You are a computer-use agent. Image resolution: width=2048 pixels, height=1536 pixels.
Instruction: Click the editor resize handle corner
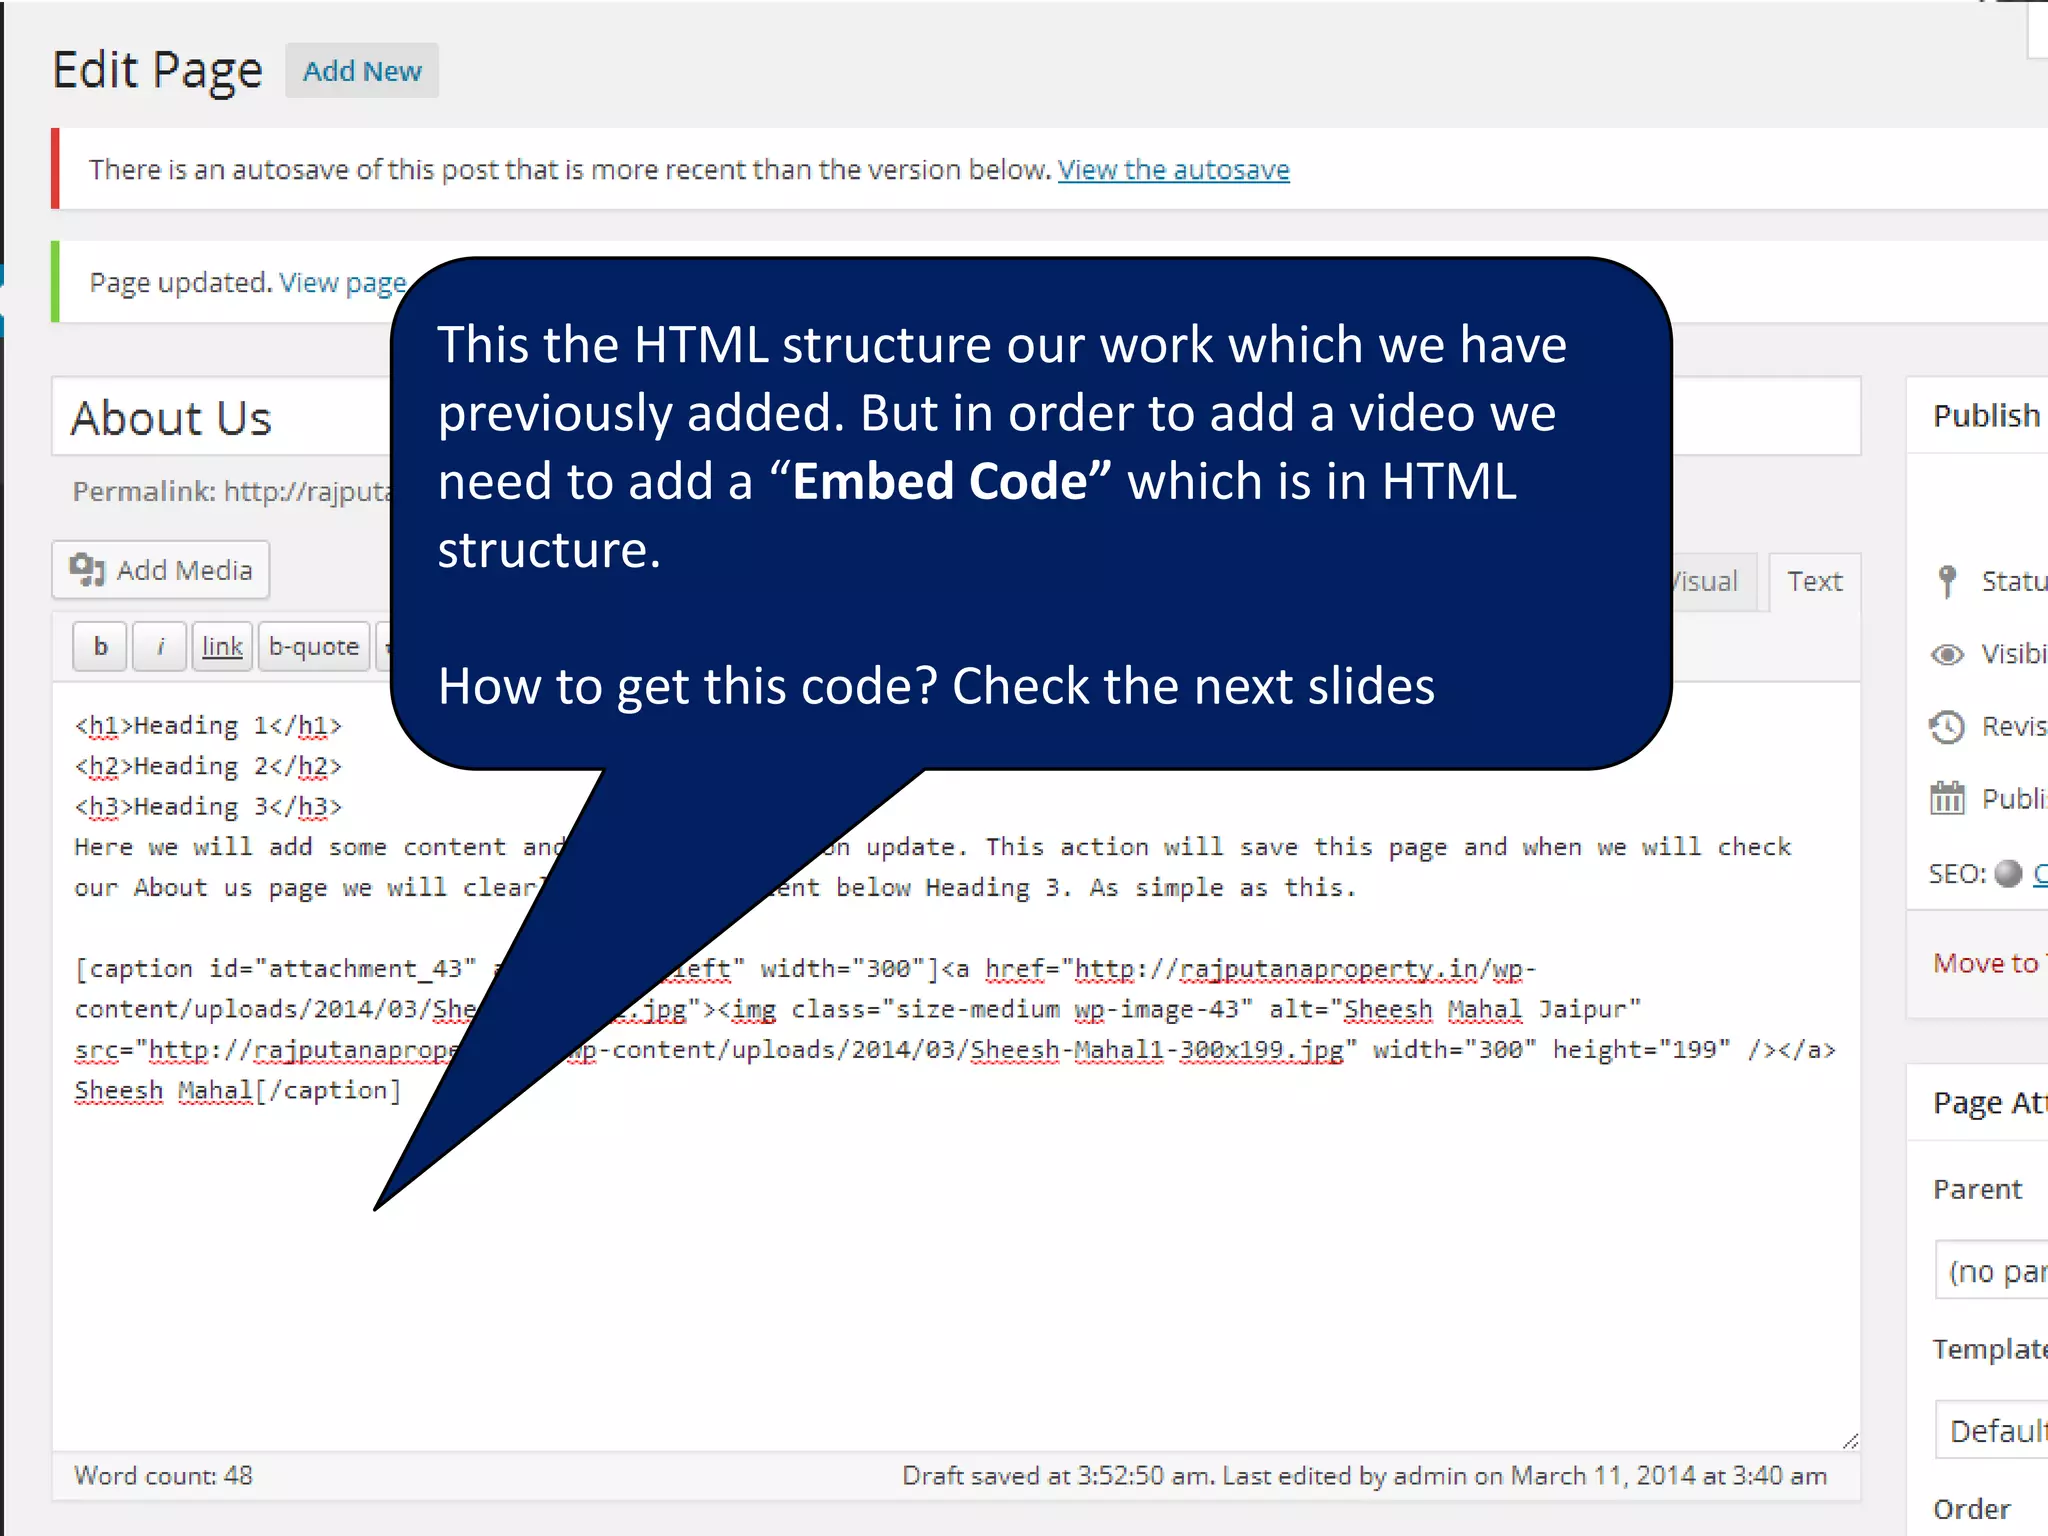point(1850,1440)
